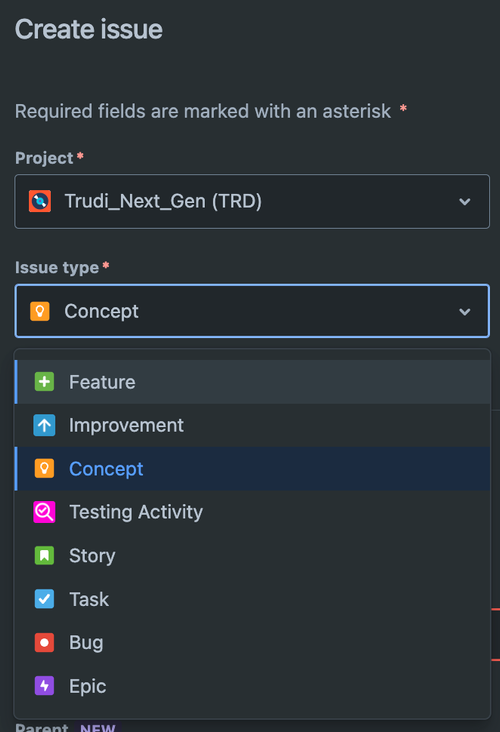Open the Trudi_Next_Gen (TRD) project selector
Viewport: 500px width, 732px height.
252,201
